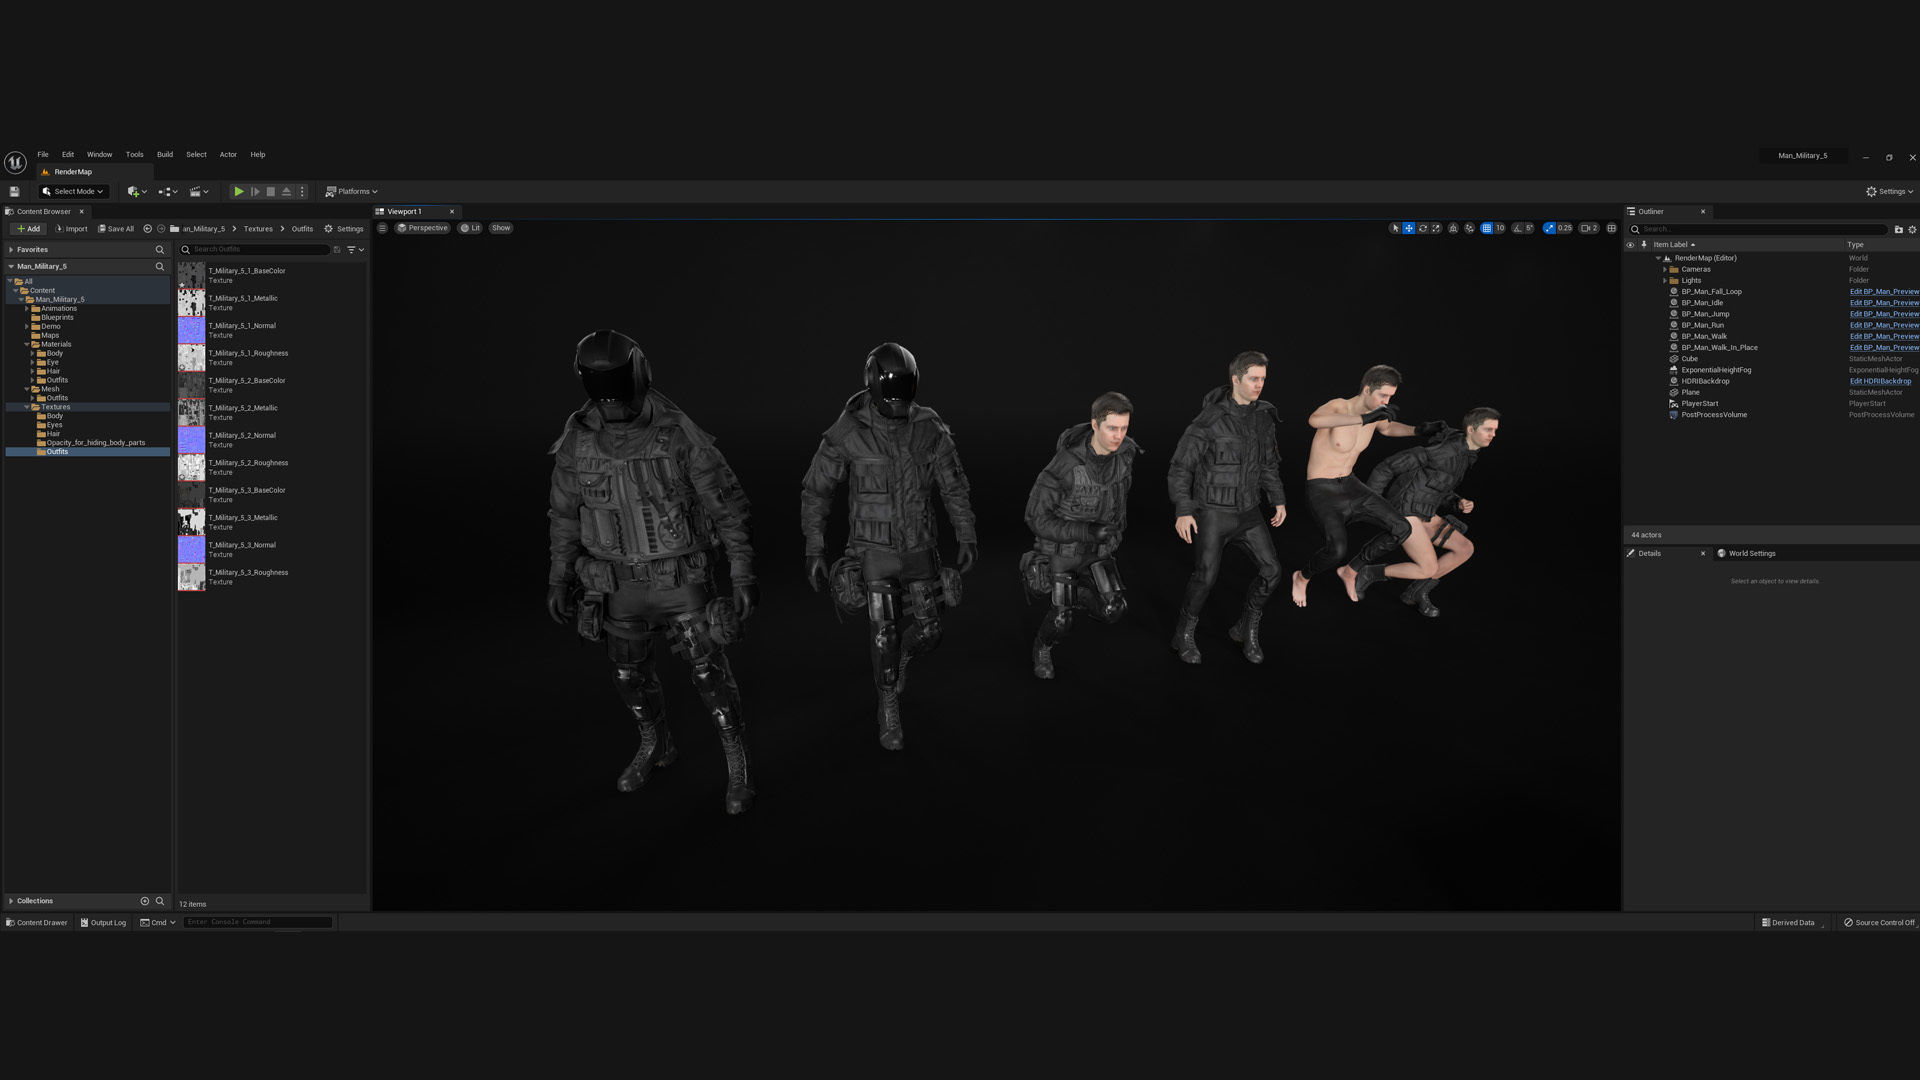Image resolution: width=1920 pixels, height=1080 pixels.
Task: Open the Build menu
Action: click(165, 154)
